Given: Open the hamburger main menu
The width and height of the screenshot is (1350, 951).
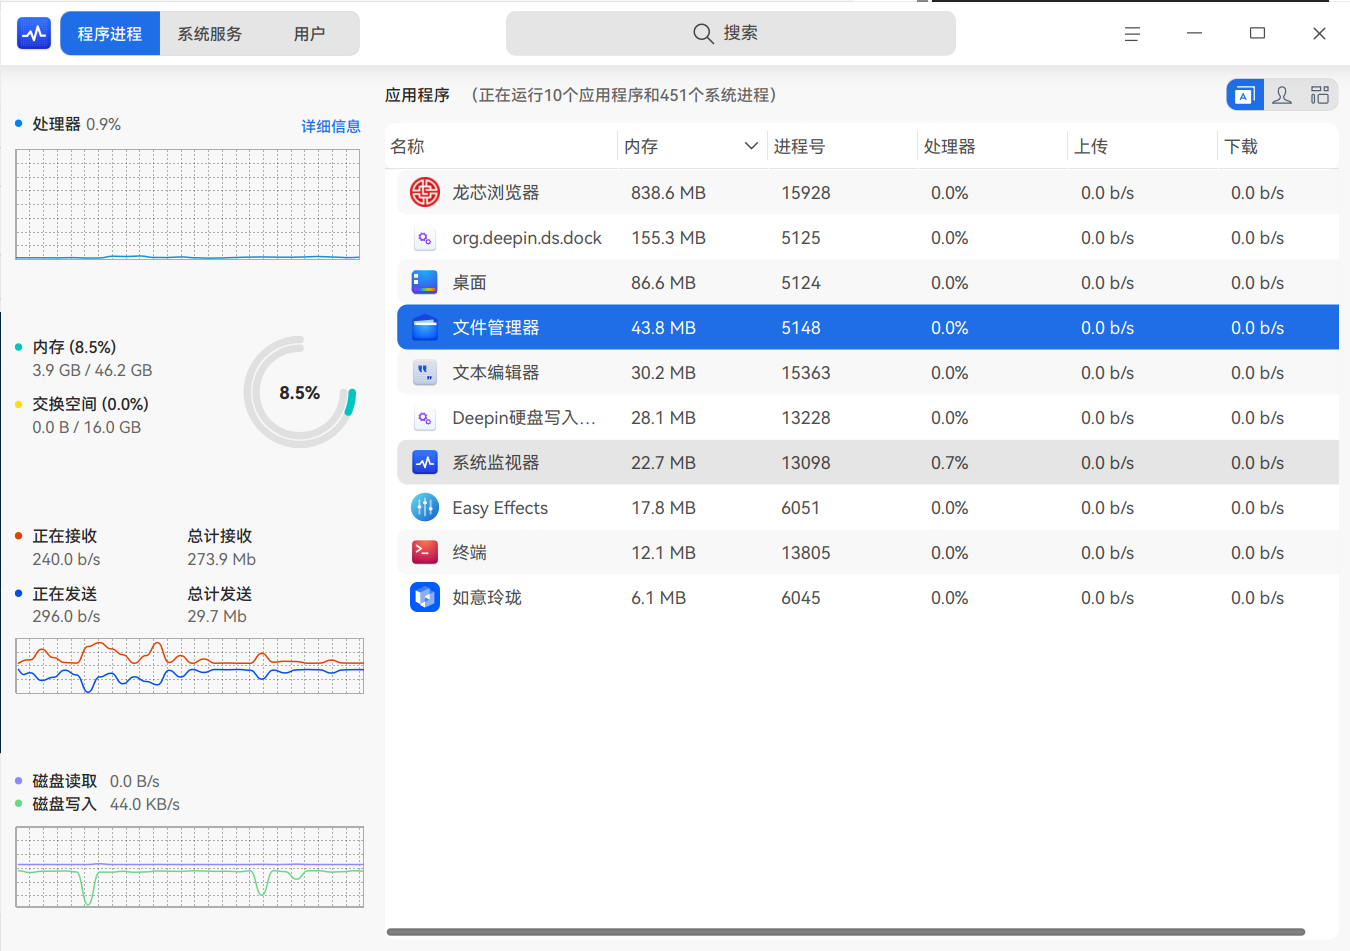Looking at the screenshot, I should (1132, 34).
